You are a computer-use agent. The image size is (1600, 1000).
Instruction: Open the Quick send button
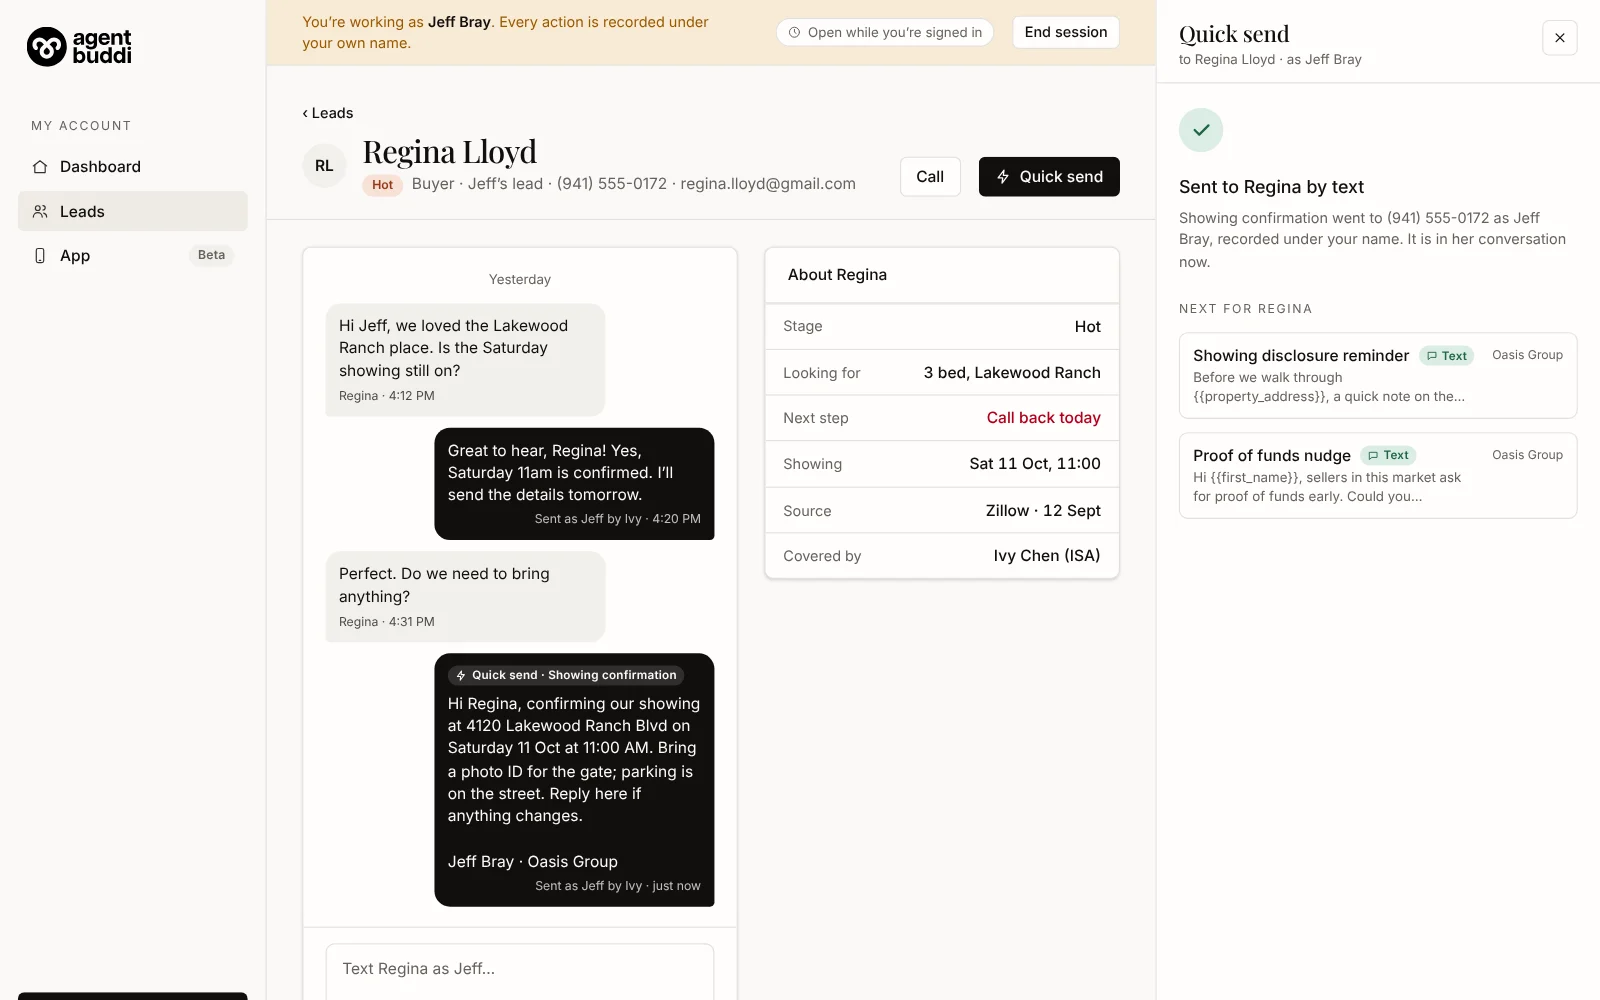1049,177
